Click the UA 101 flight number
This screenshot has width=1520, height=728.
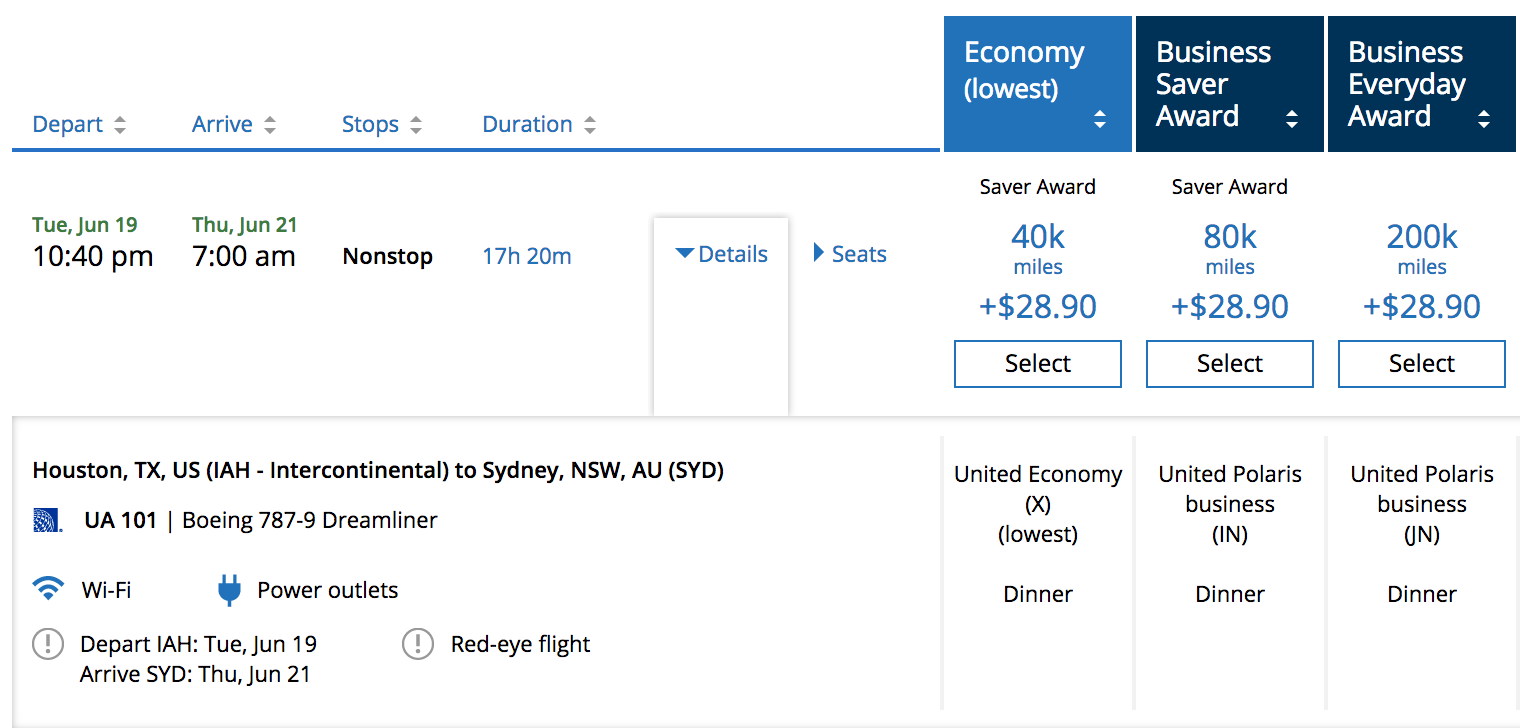coord(120,521)
